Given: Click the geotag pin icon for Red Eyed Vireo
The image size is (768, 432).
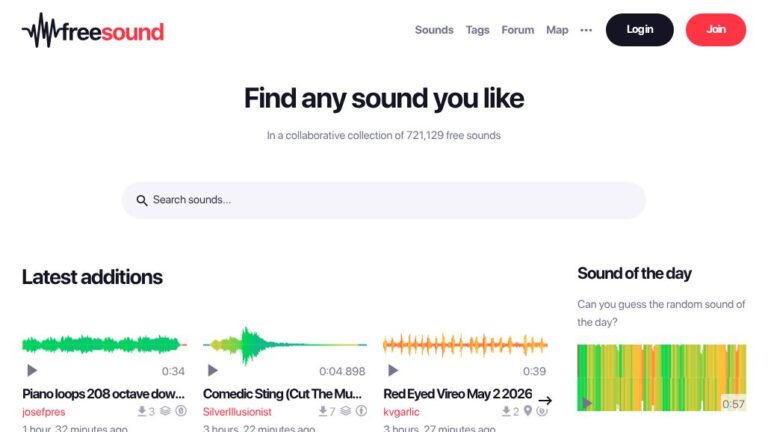Looking at the screenshot, I should 528,410.
